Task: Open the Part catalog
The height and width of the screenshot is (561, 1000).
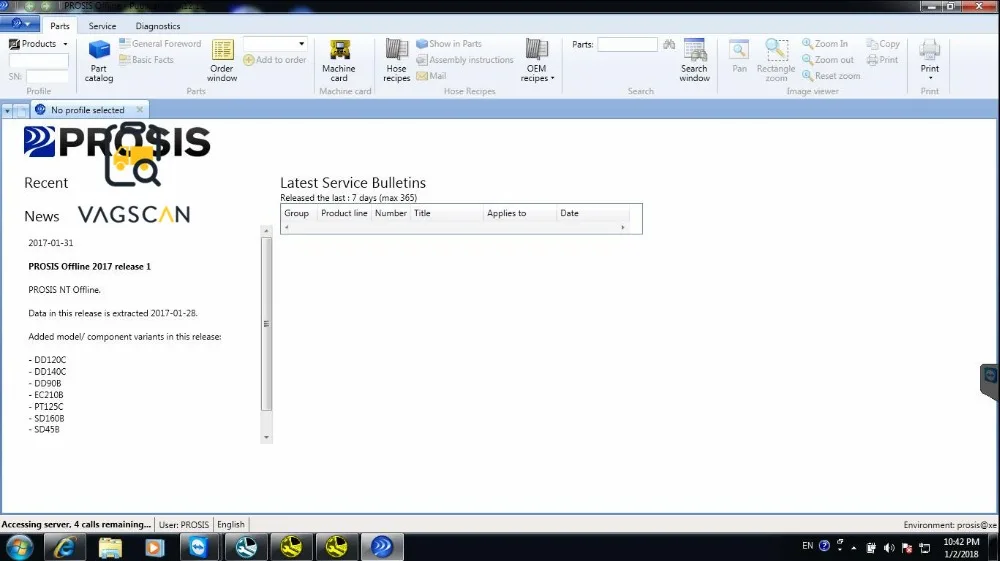Action: 99,61
